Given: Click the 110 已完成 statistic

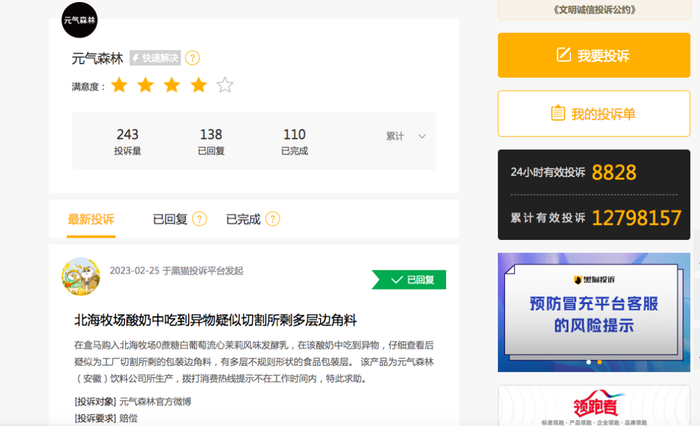Looking at the screenshot, I should click(x=294, y=141).
